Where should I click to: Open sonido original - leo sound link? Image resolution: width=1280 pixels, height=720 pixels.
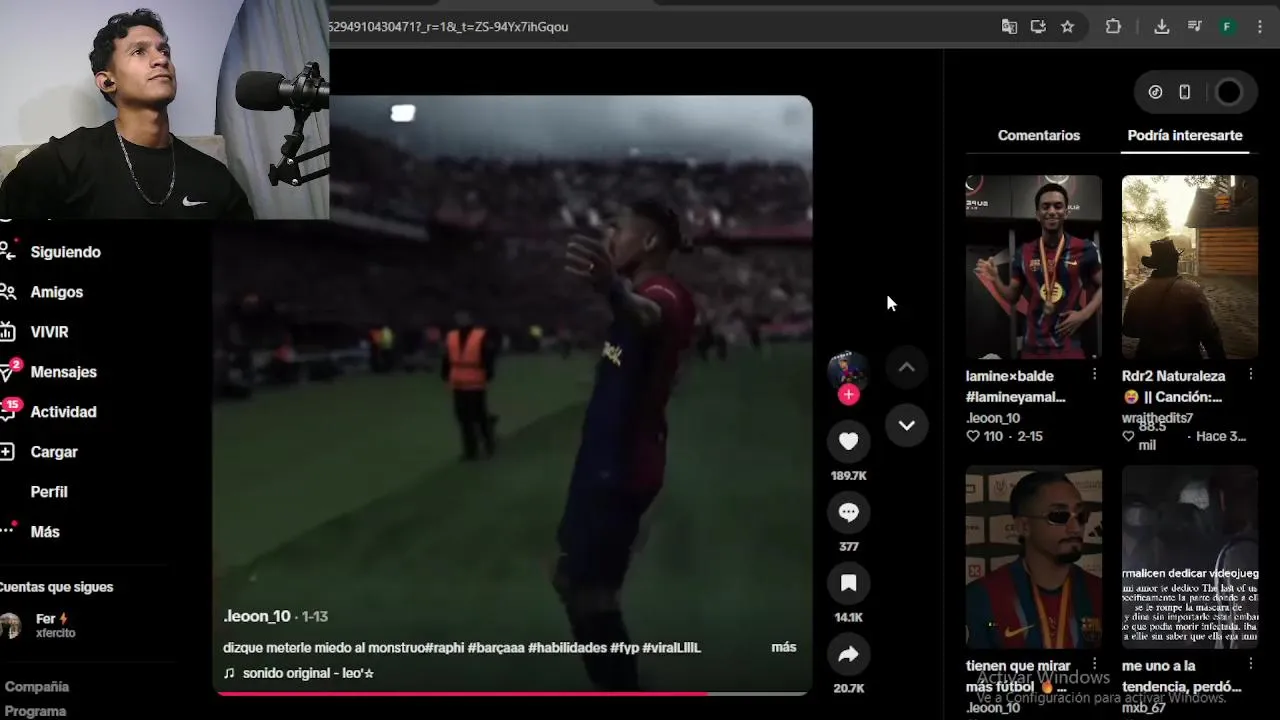tap(308, 673)
